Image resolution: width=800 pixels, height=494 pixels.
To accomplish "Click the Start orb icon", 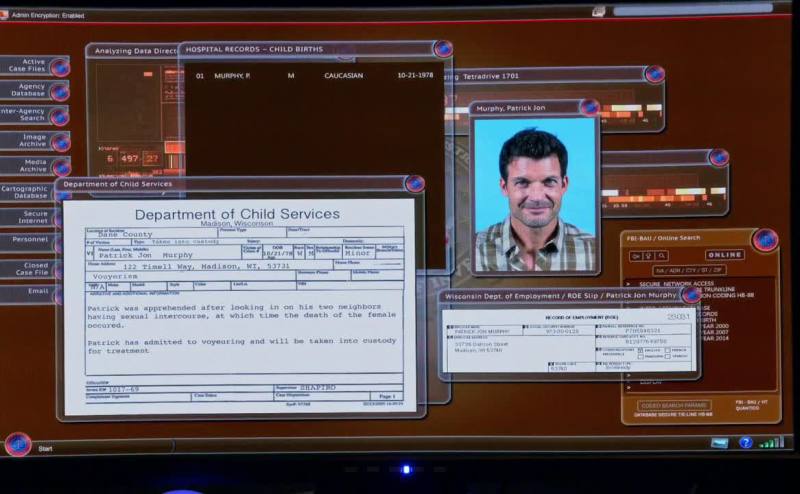I will coord(17,444).
